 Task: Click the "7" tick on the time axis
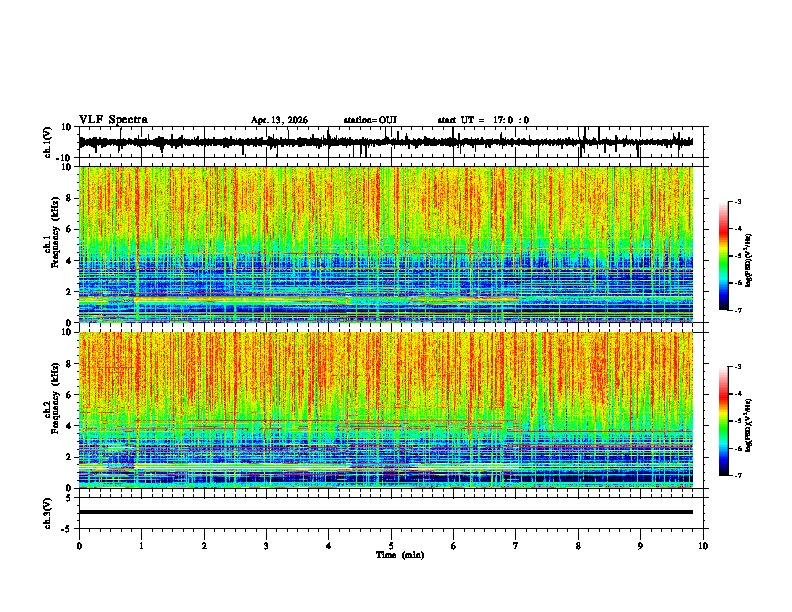516,546
